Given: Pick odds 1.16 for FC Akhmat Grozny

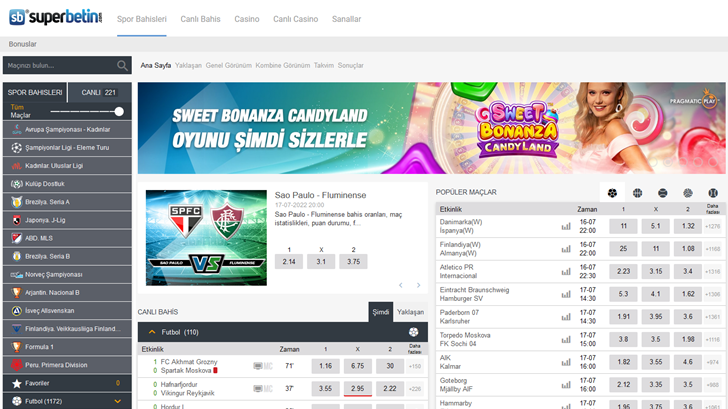Looking at the screenshot, I should (x=325, y=366).
